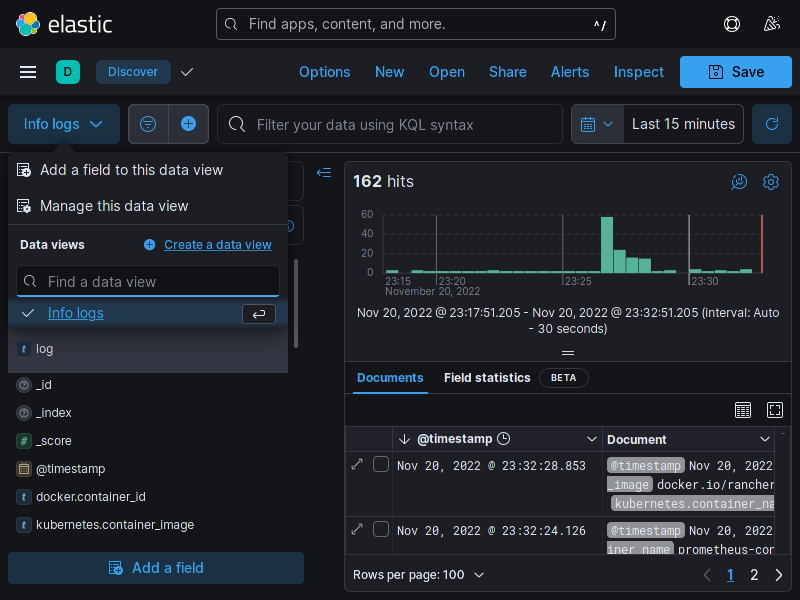Viewport: 800px width, 600px height.
Task: Open the Info logs data view dropdown
Action: [63, 124]
